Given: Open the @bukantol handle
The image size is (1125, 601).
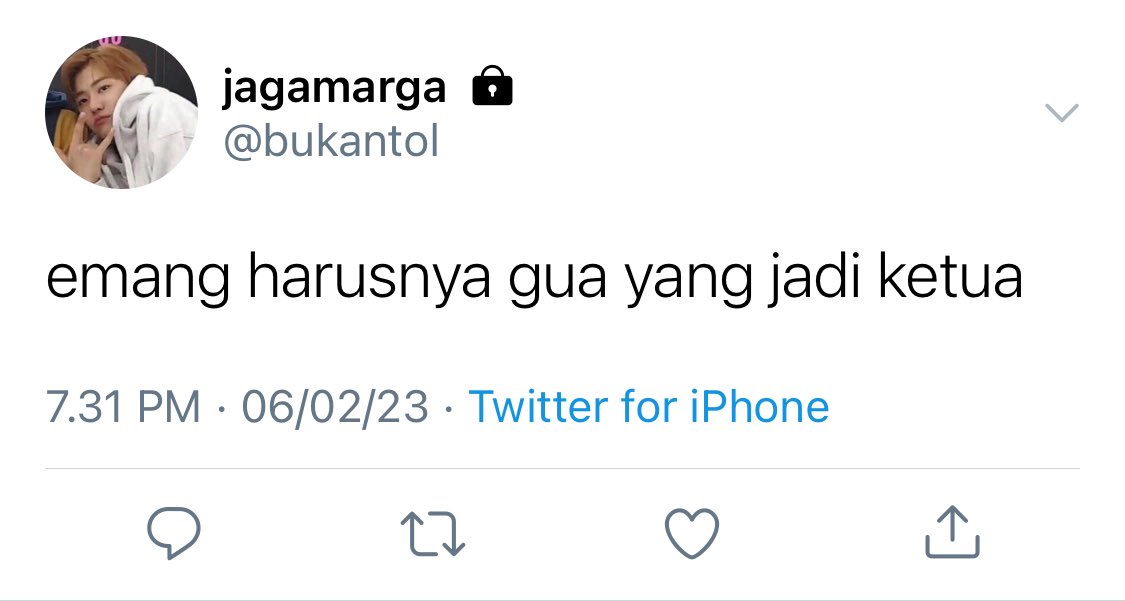Looking at the screenshot, I should coord(331,141).
